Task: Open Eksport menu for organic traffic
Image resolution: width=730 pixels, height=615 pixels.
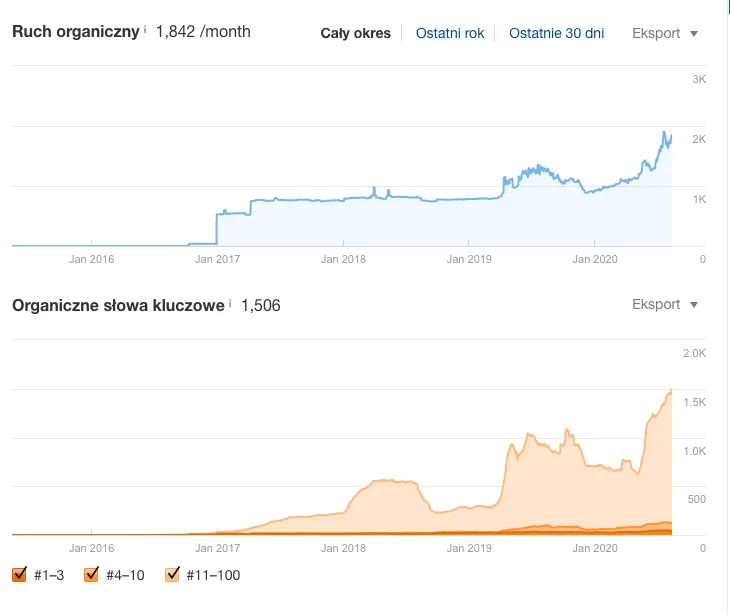Action: pos(656,33)
